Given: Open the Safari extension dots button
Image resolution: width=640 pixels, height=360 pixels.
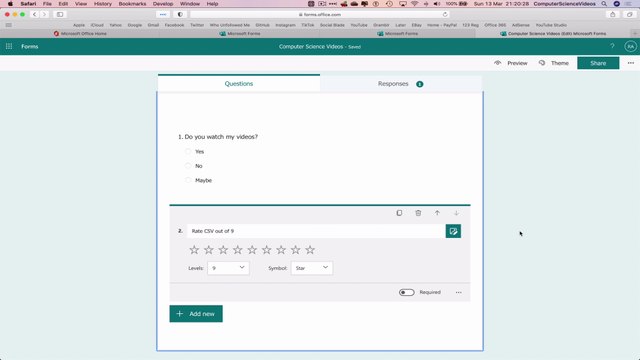Looking at the screenshot, I should [163, 14].
